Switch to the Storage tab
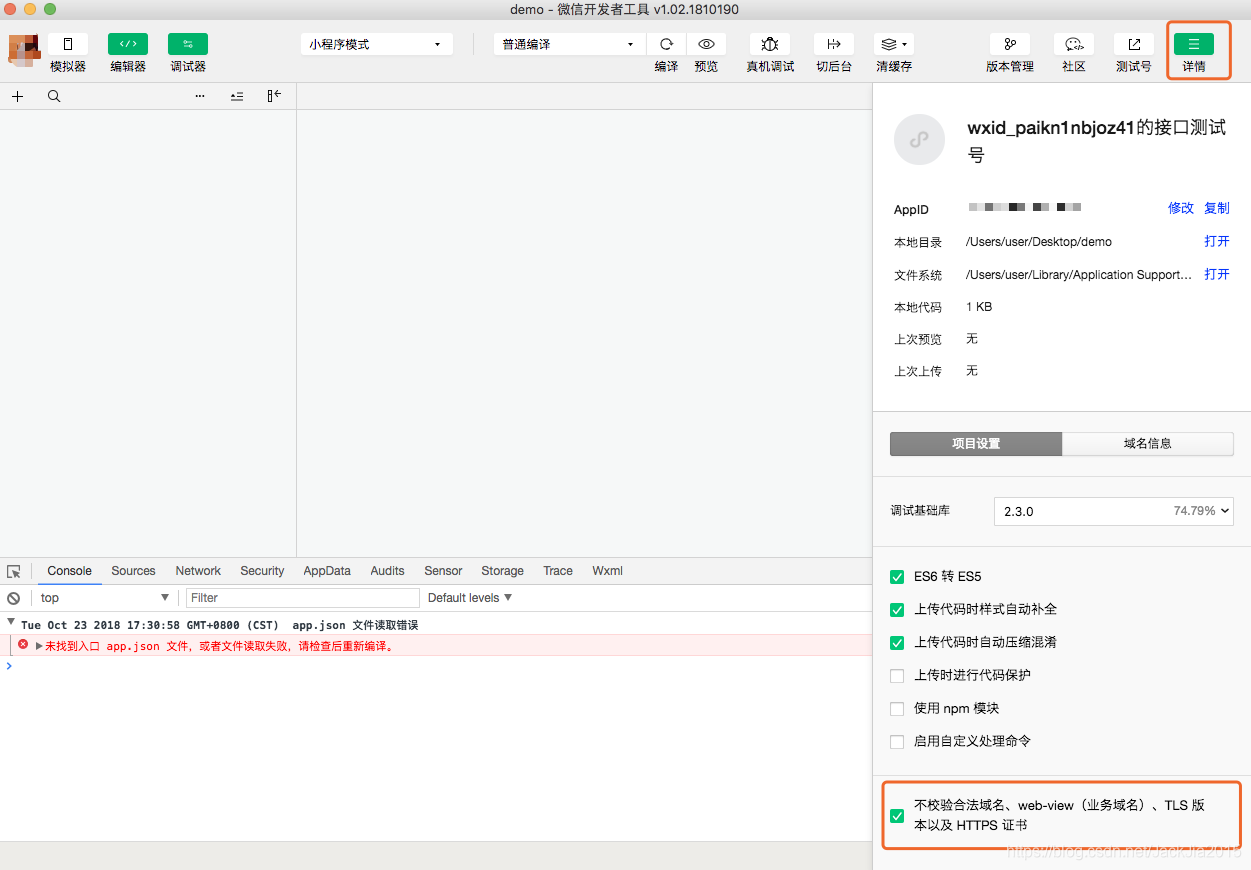This screenshot has width=1251, height=870. coord(502,571)
